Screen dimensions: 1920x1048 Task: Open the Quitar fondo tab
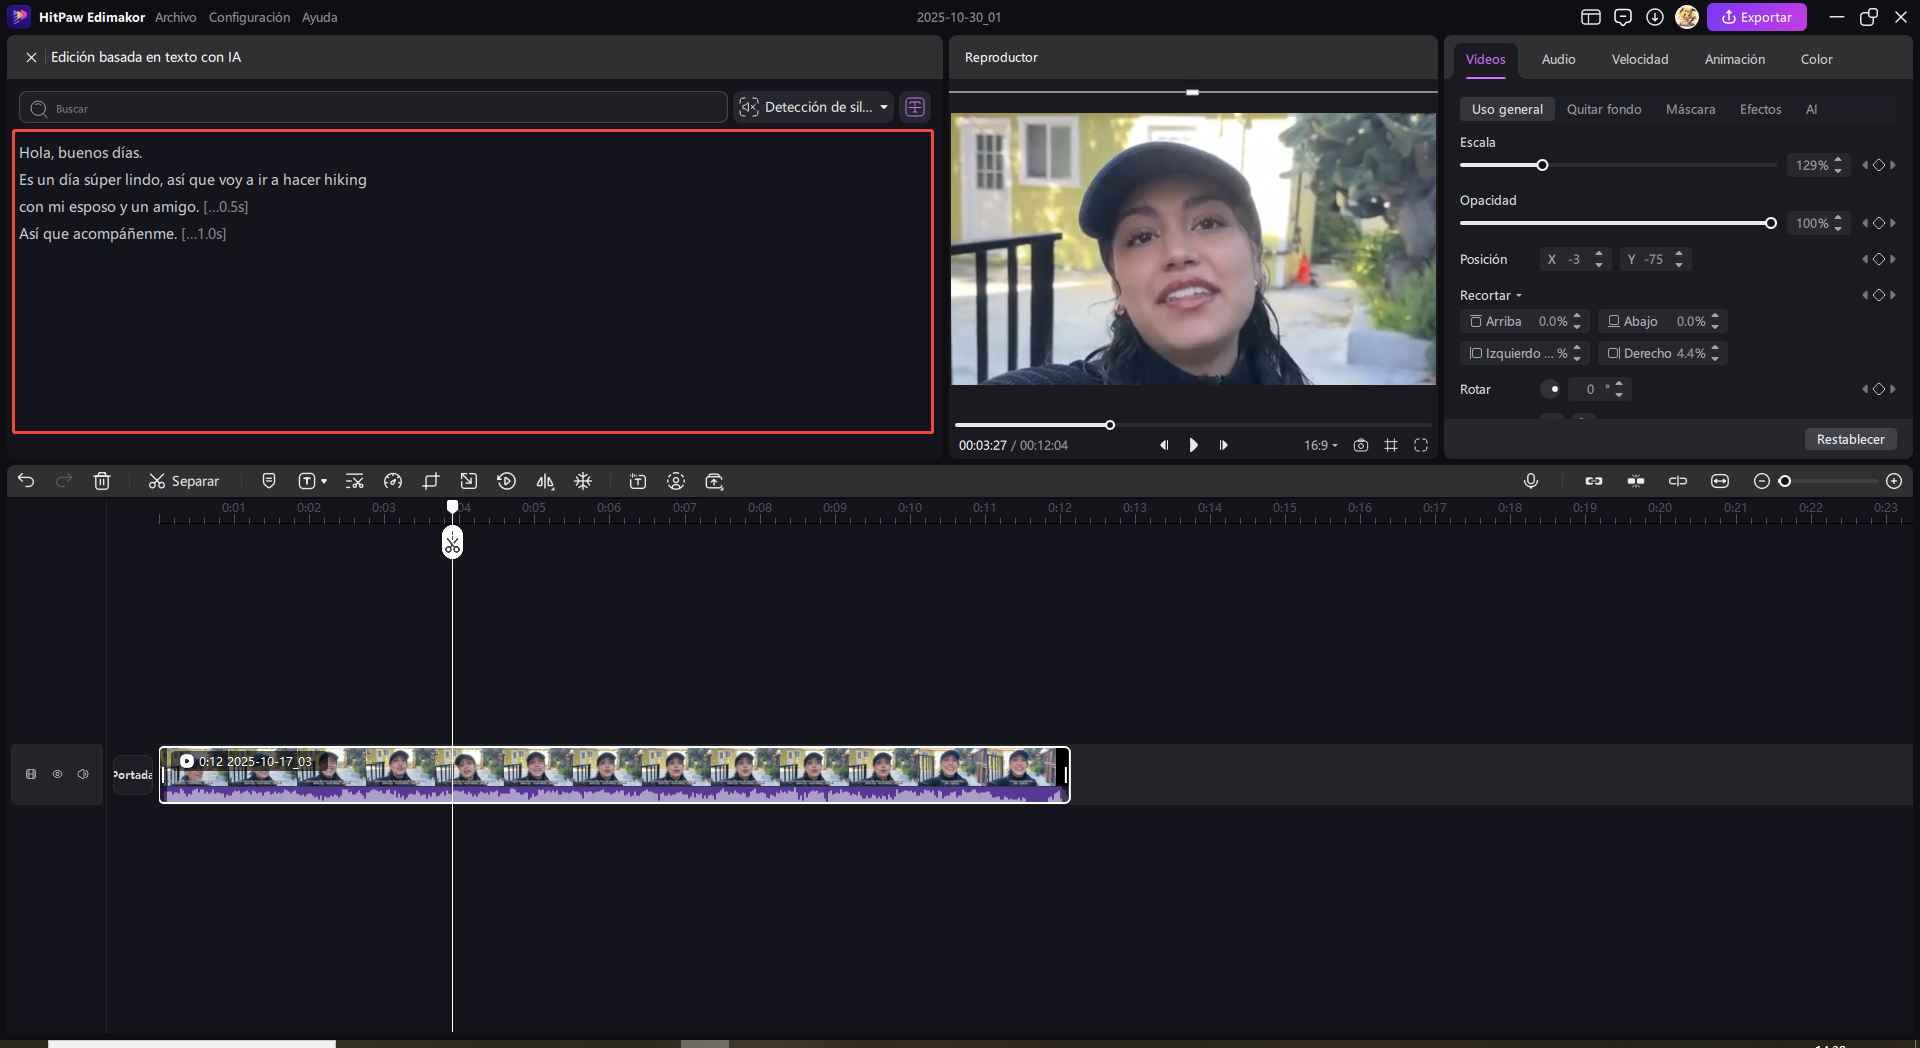pos(1604,109)
